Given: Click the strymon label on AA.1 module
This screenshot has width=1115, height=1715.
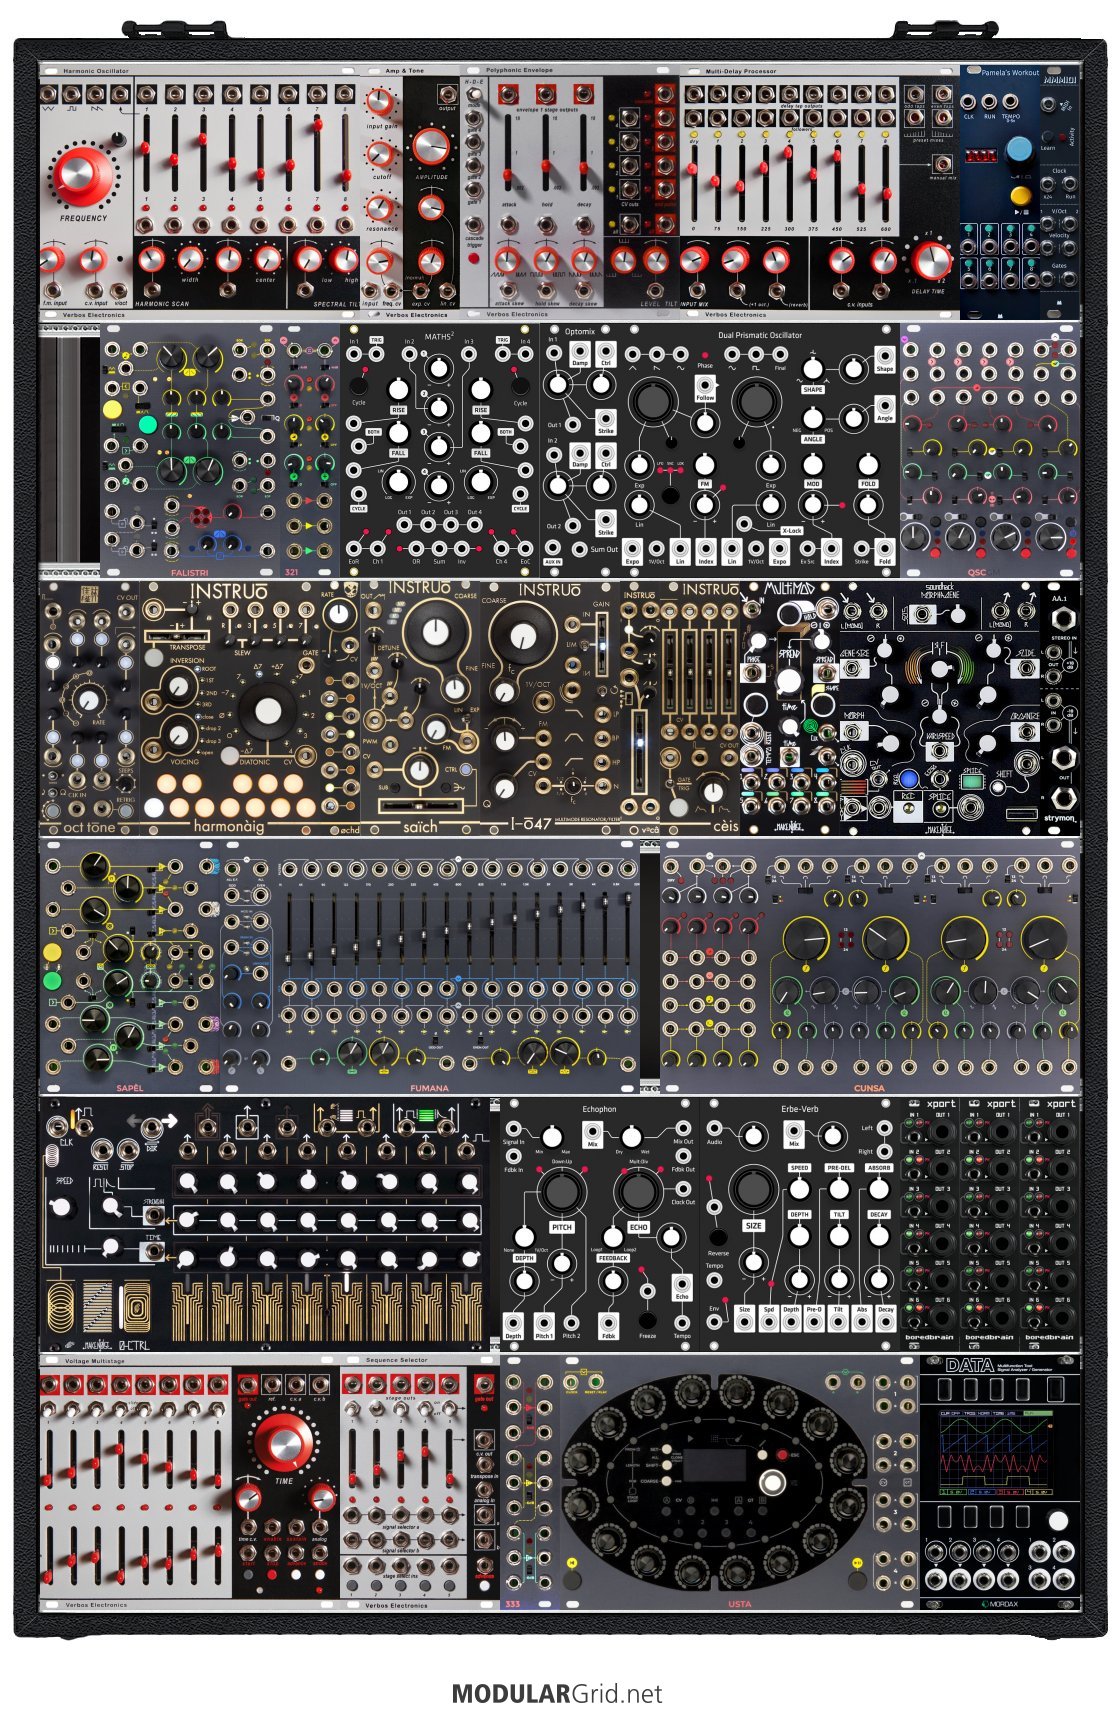Looking at the screenshot, I should [x=1060, y=818].
